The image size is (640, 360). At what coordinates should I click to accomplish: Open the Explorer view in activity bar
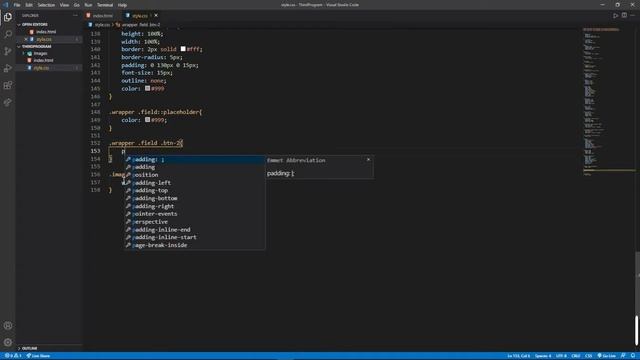coord(8,17)
